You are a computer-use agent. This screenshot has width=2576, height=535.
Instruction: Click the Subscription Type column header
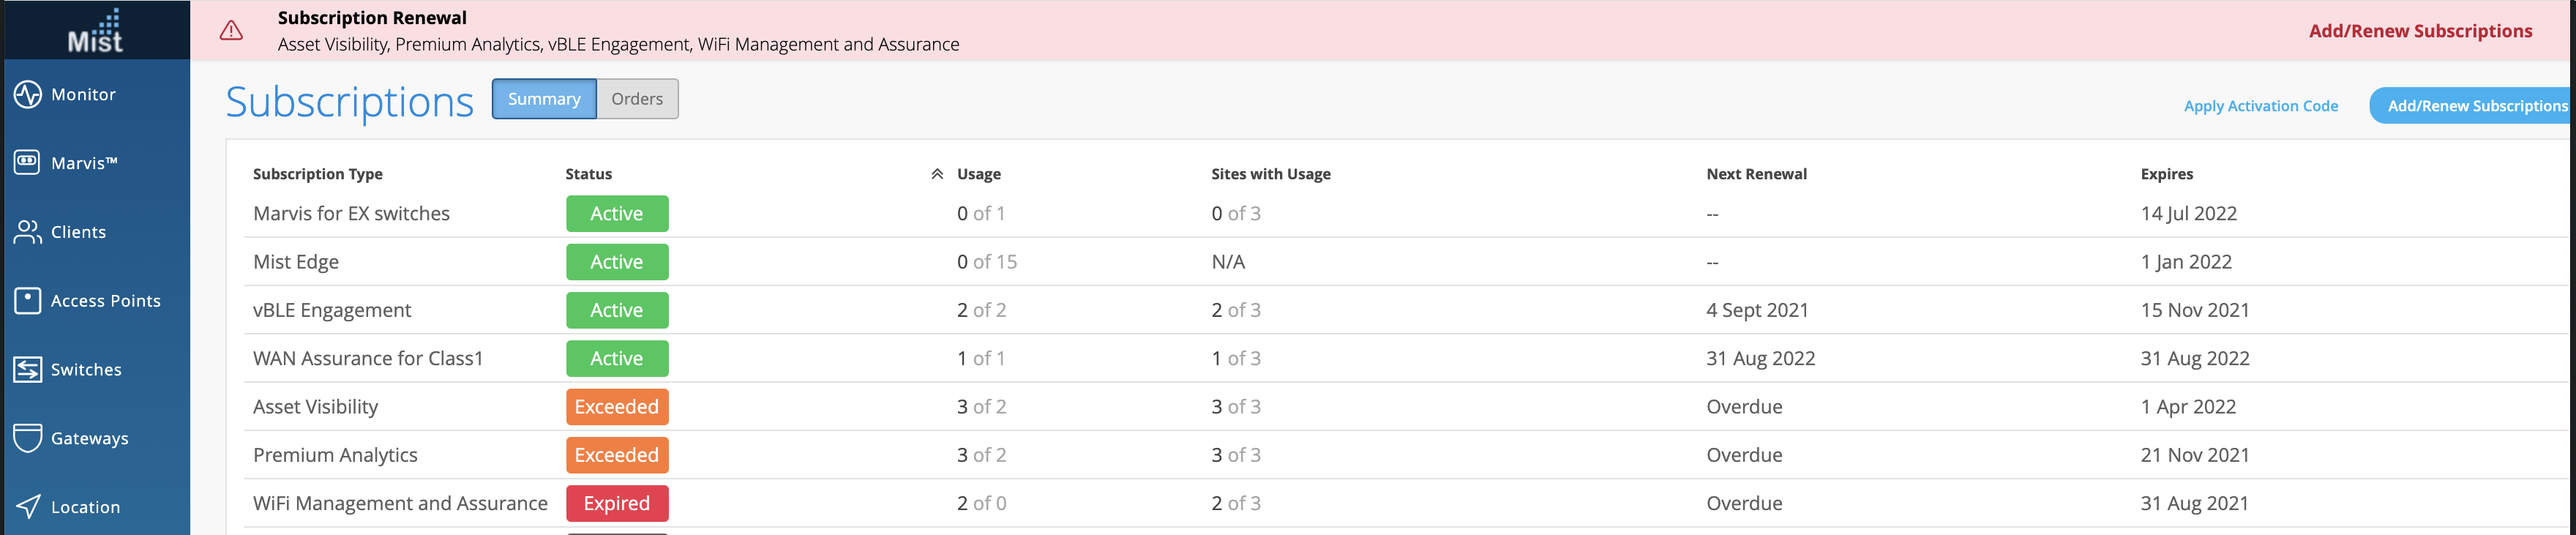click(318, 174)
